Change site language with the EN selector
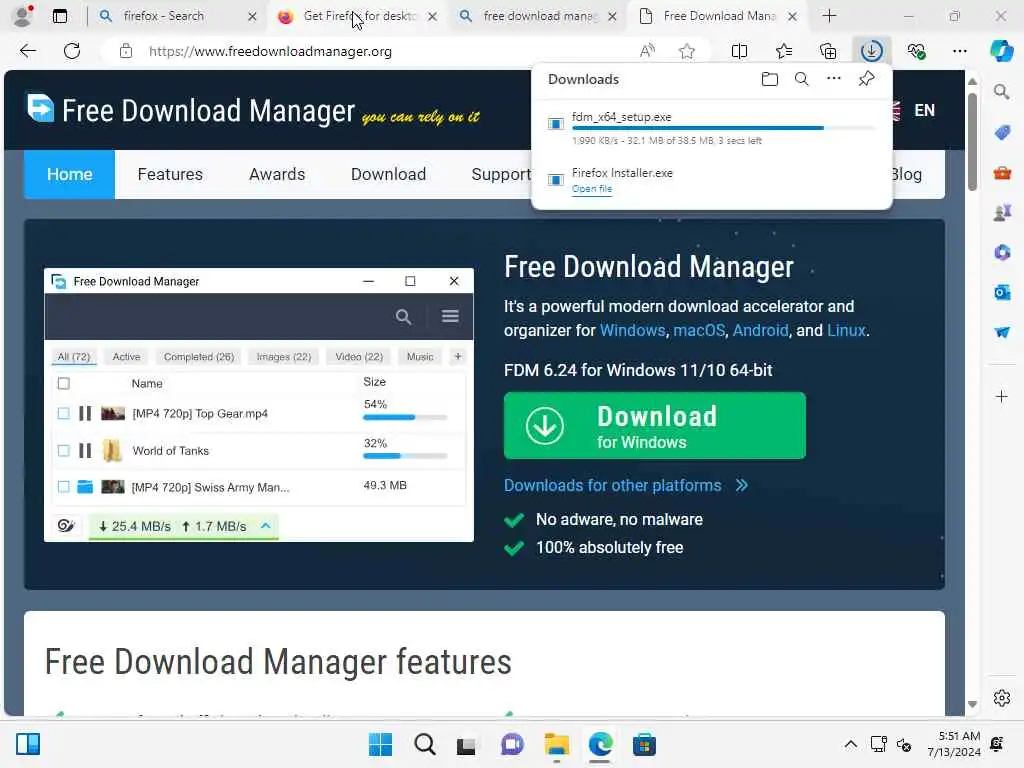This screenshot has width=1024, height=768. (923, 110)
